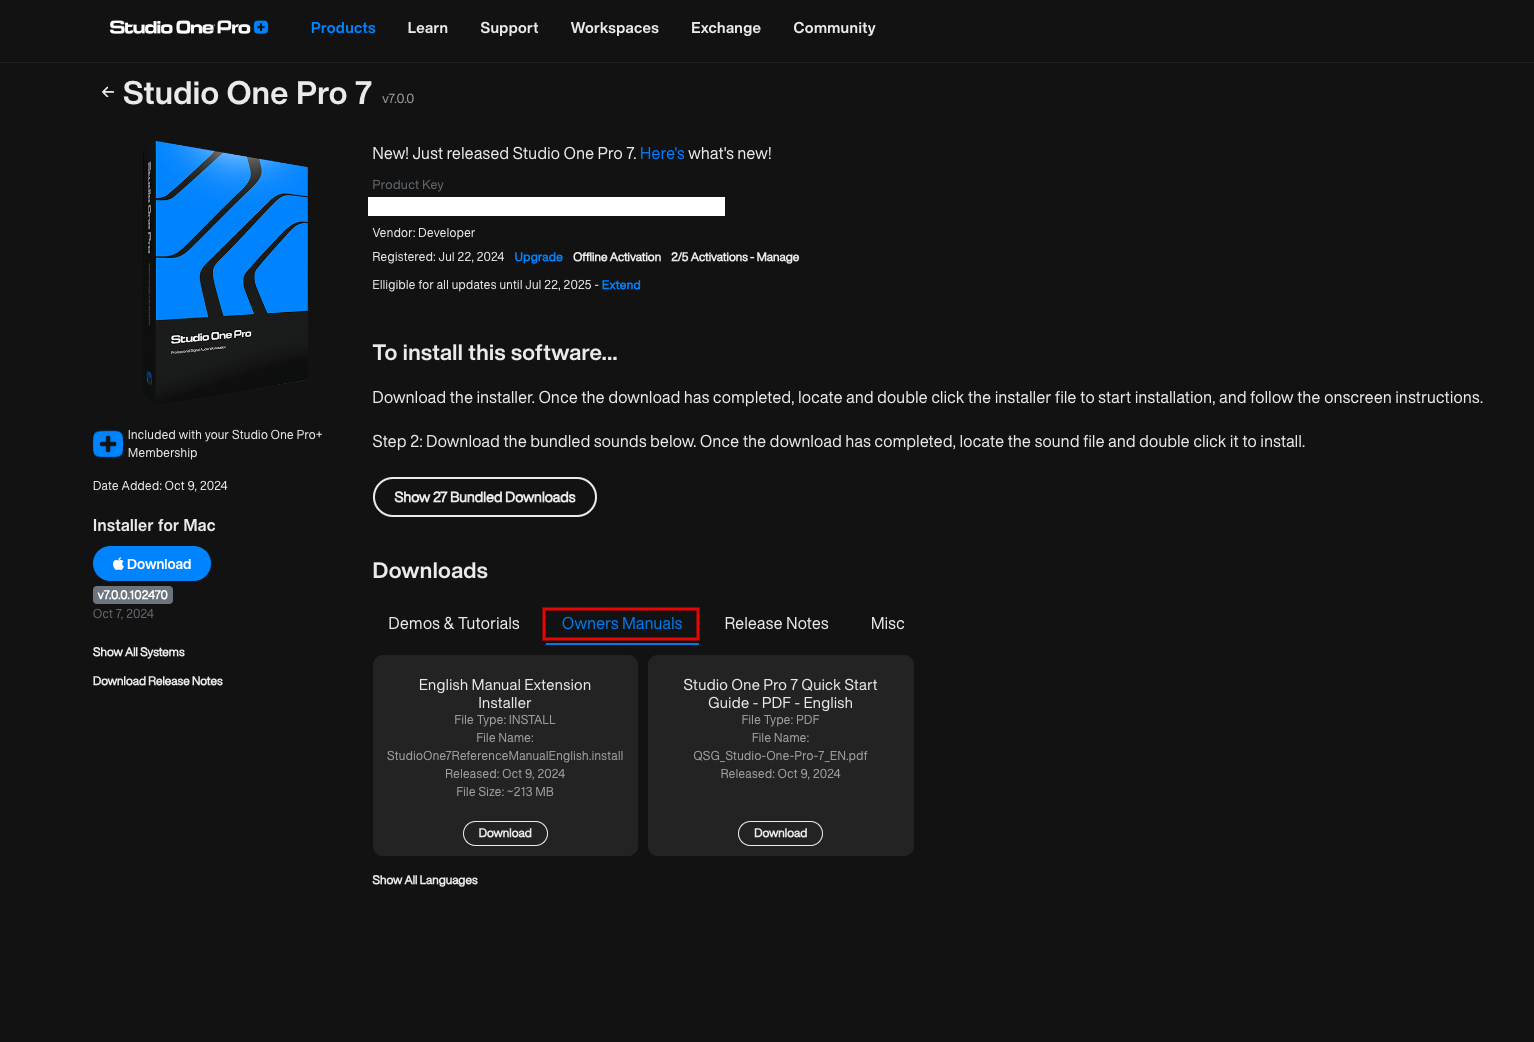Click the back arrow beside Studio One Pro 7
This screenshot has height=1042, width=1534.
click(107, 91)
